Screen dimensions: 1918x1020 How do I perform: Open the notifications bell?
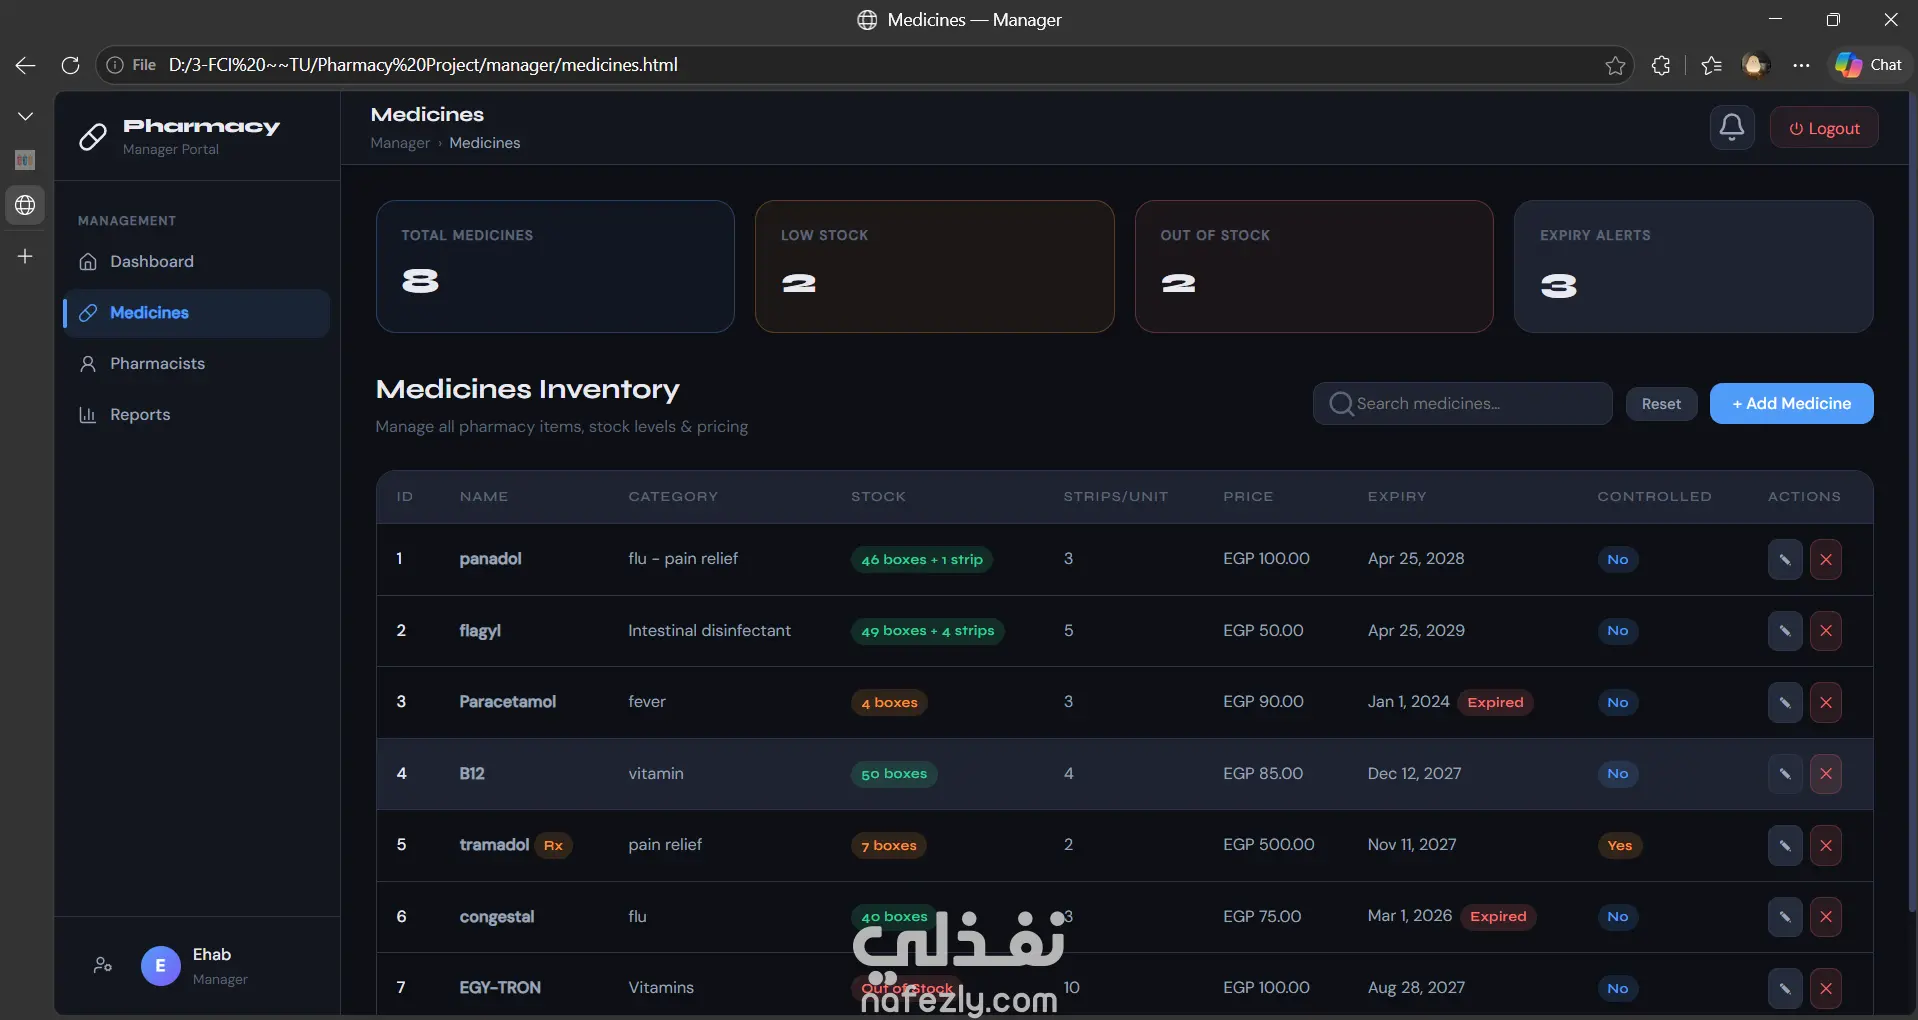pyautogui.click(x=1732, y=128)
